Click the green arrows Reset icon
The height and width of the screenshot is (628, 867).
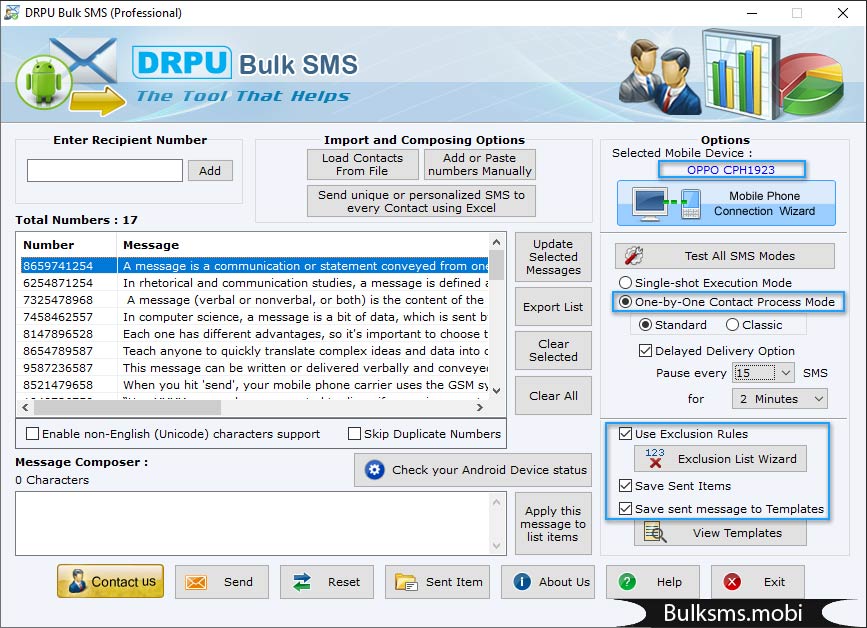pos(302,582)
